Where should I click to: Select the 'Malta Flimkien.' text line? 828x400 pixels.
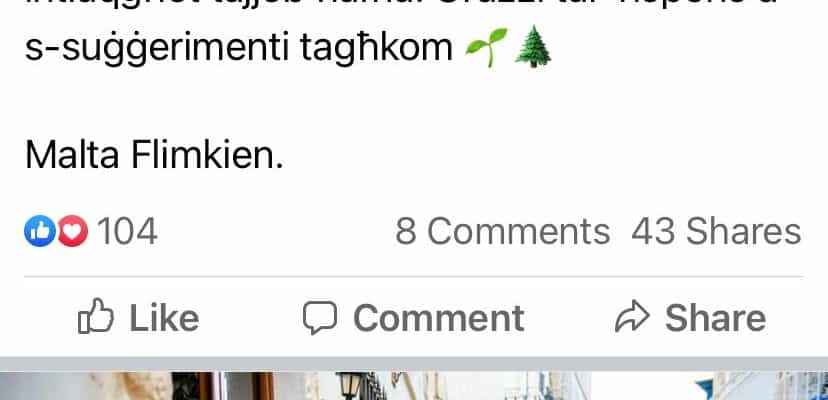tap(154, 154)
